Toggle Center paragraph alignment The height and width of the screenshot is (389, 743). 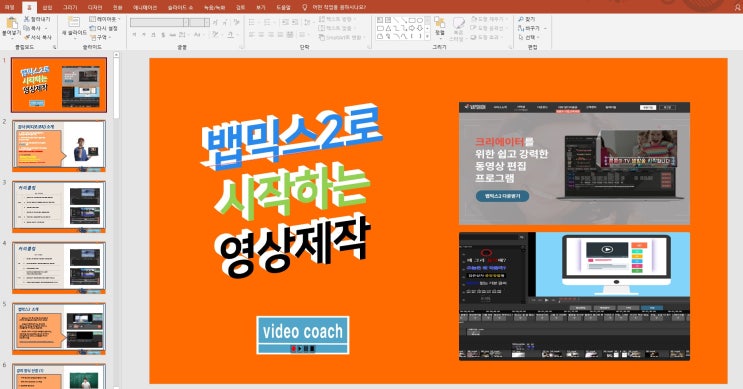click(261, 35)
